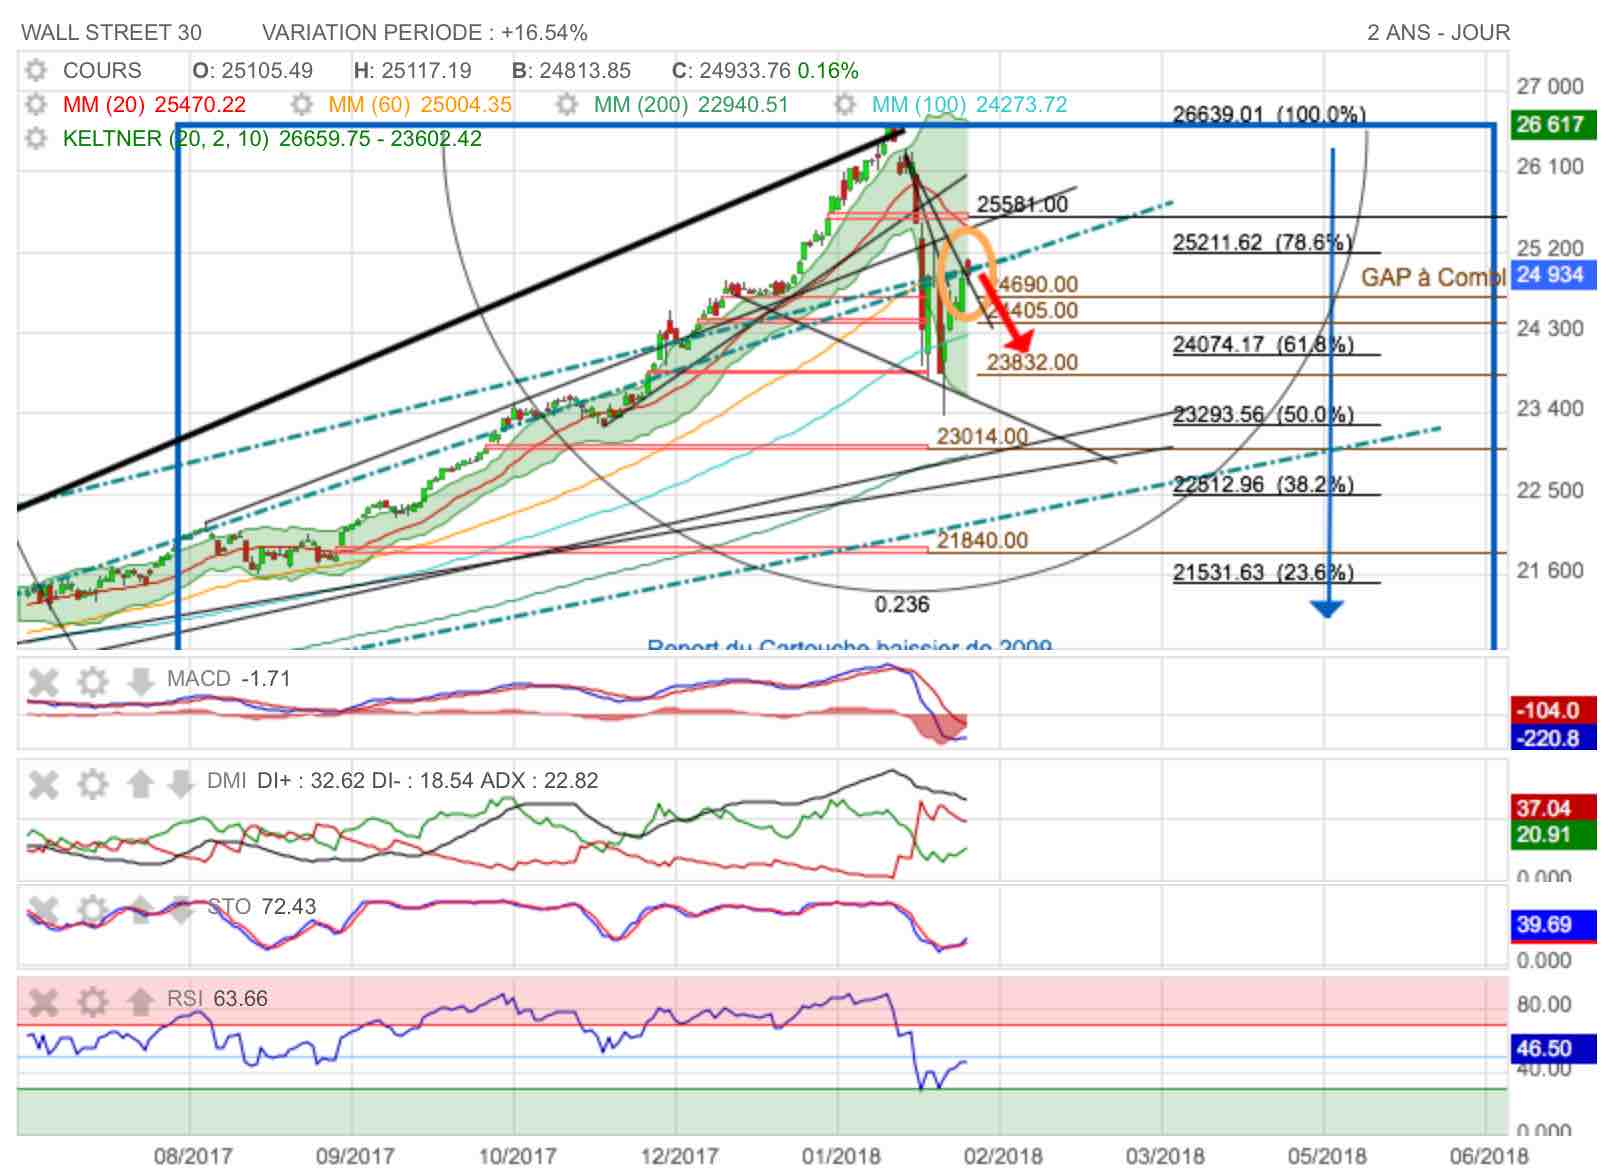Click the blue 39.69 STO value tag
1616x1174 pixels.
[x=1553, y=924]
